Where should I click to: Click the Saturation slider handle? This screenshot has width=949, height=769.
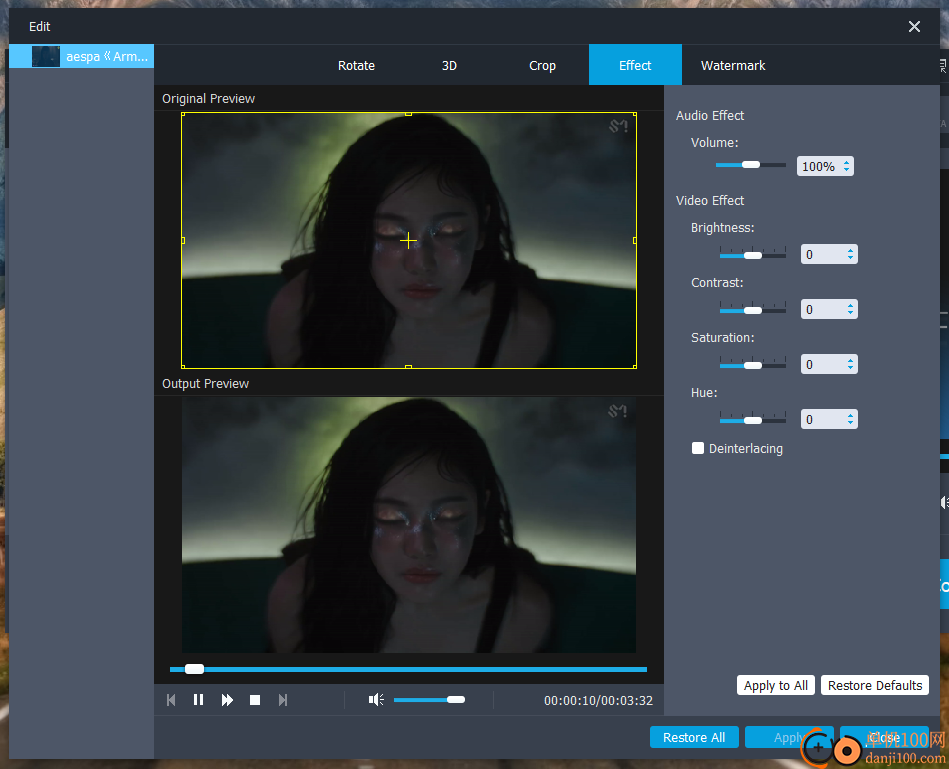tap(752, 365)
